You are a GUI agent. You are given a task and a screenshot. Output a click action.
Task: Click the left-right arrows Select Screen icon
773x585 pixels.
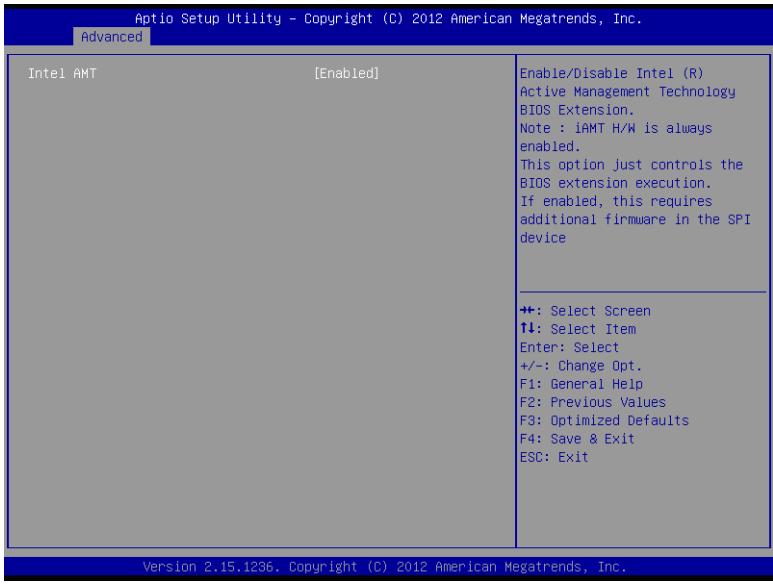coord(527,310)
